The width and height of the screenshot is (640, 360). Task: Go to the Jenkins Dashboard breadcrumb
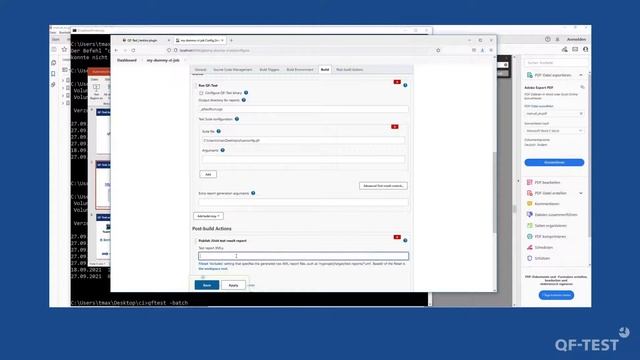127,60
